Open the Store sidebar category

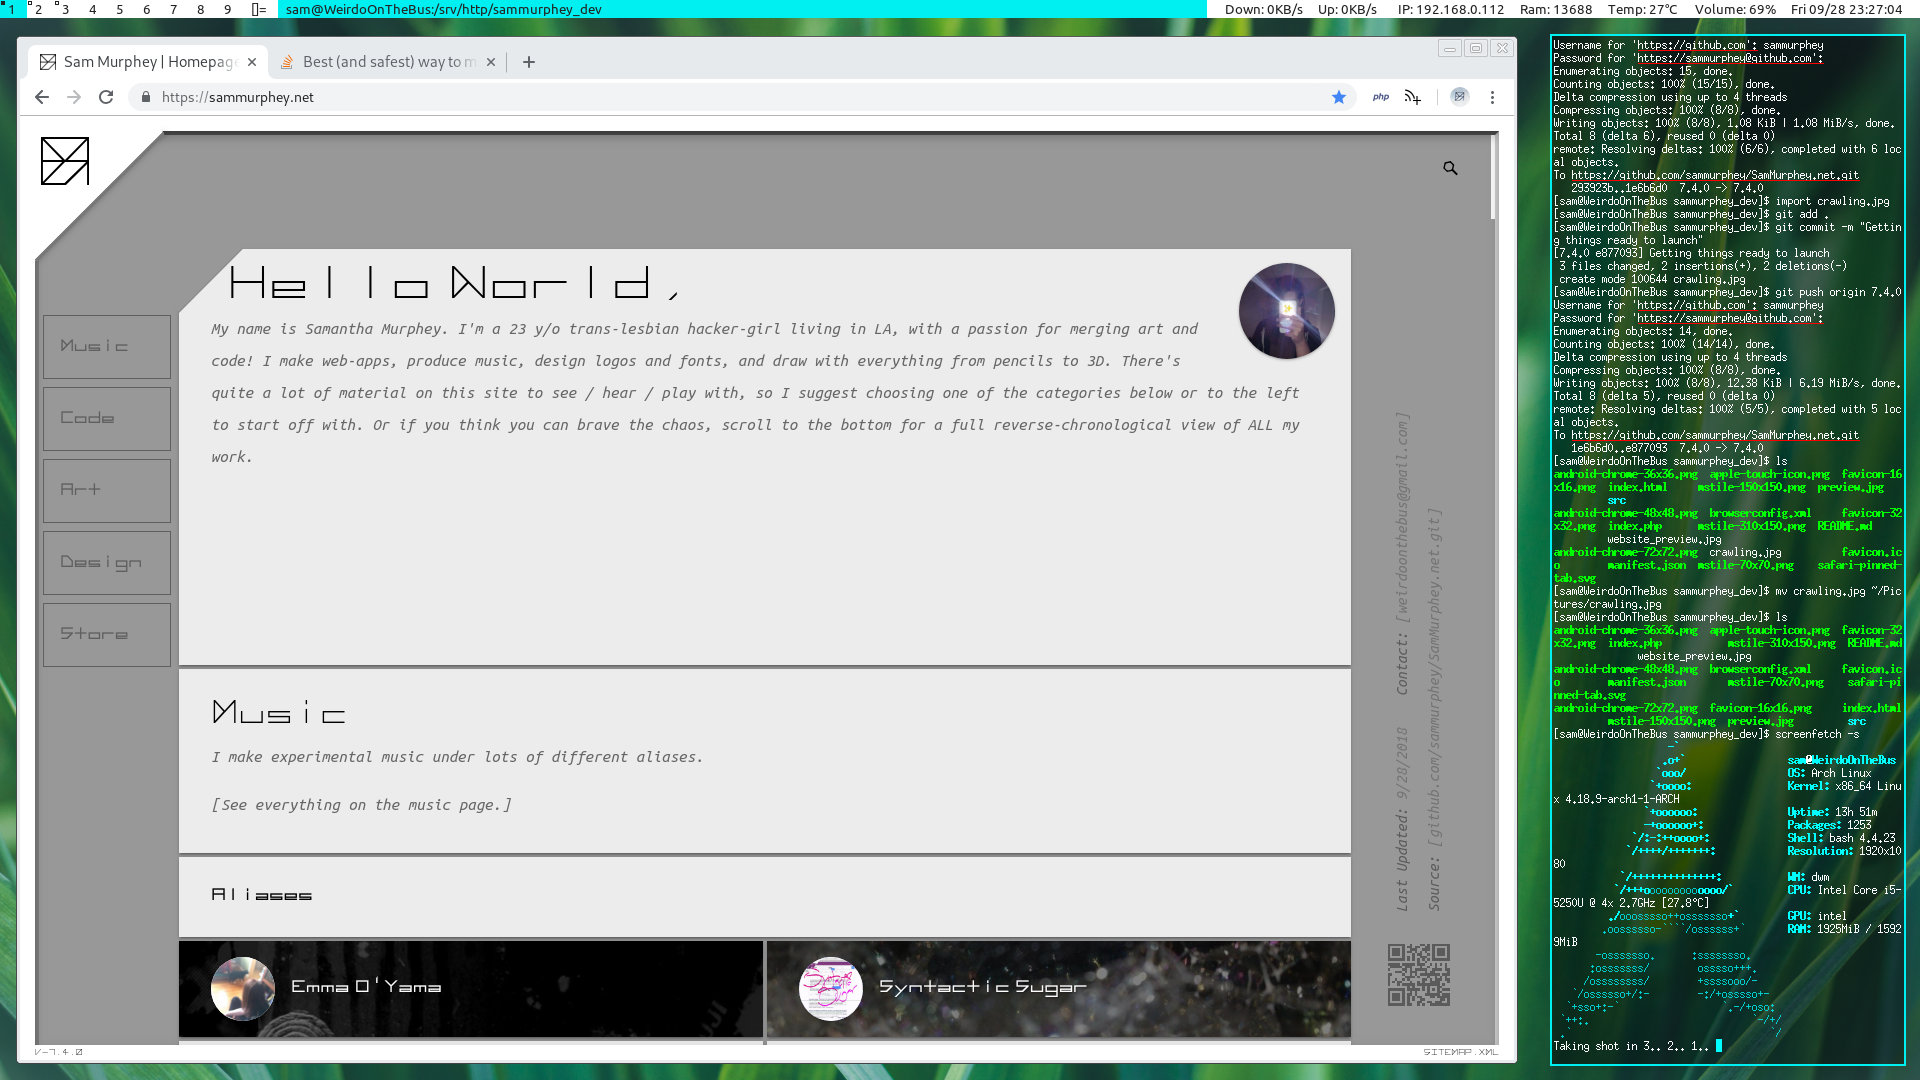point(107,635)
